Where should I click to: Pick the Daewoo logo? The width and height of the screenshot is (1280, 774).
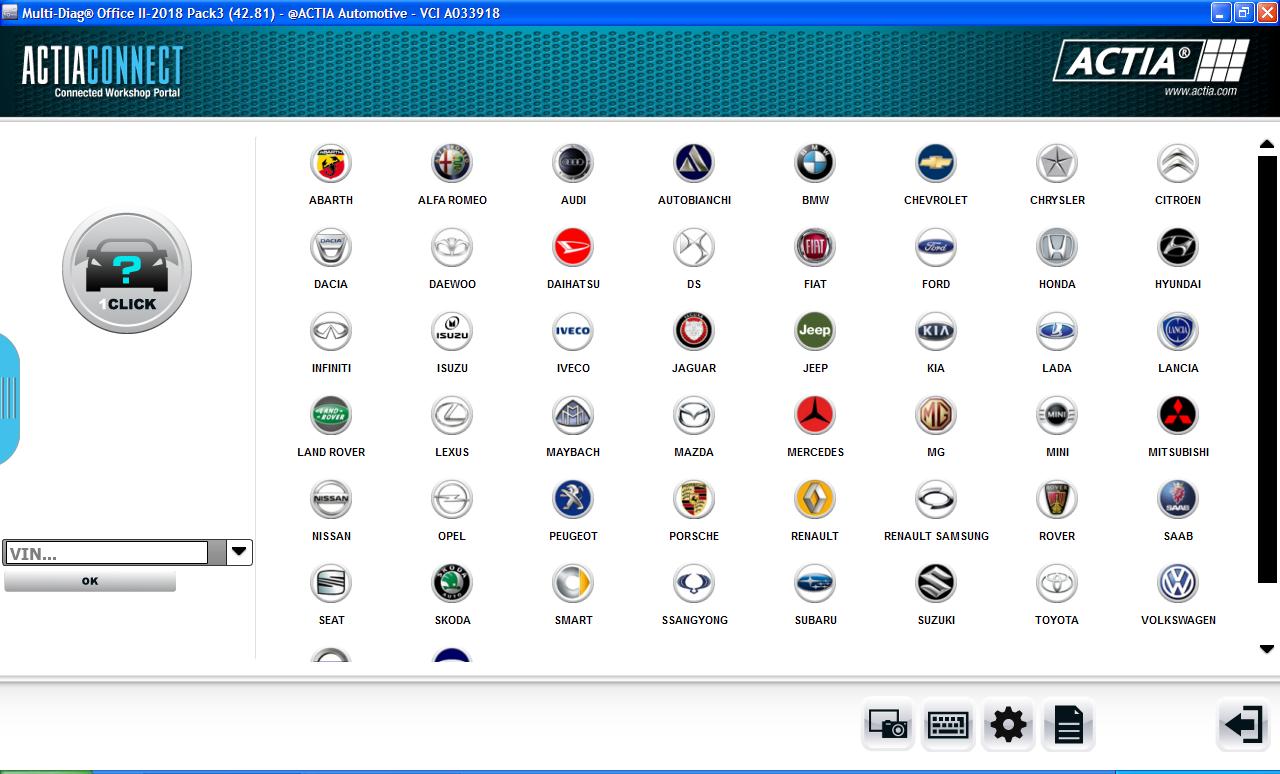pyautogui.click(x=452, y=247)
